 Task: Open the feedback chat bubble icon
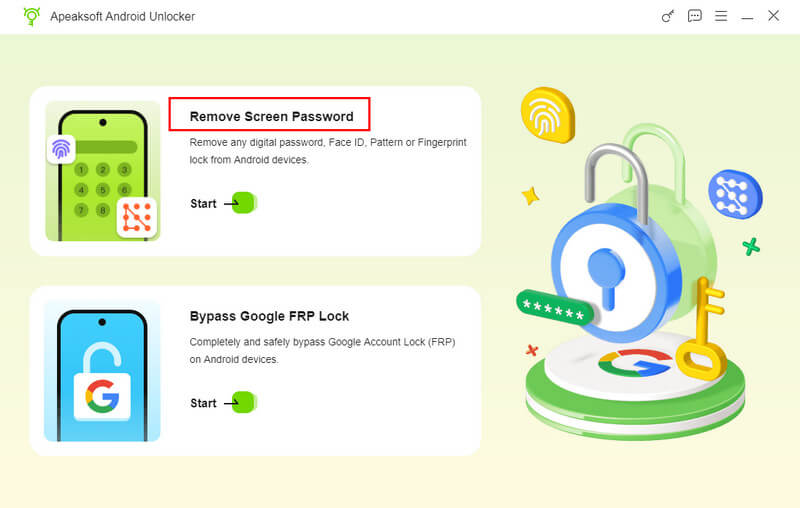[695, 16]
